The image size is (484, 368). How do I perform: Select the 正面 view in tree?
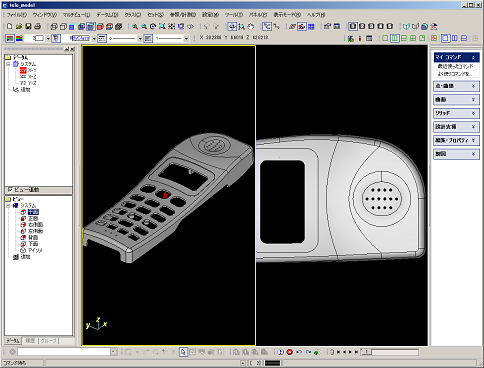pyautogui.click(x=33, y=218)
